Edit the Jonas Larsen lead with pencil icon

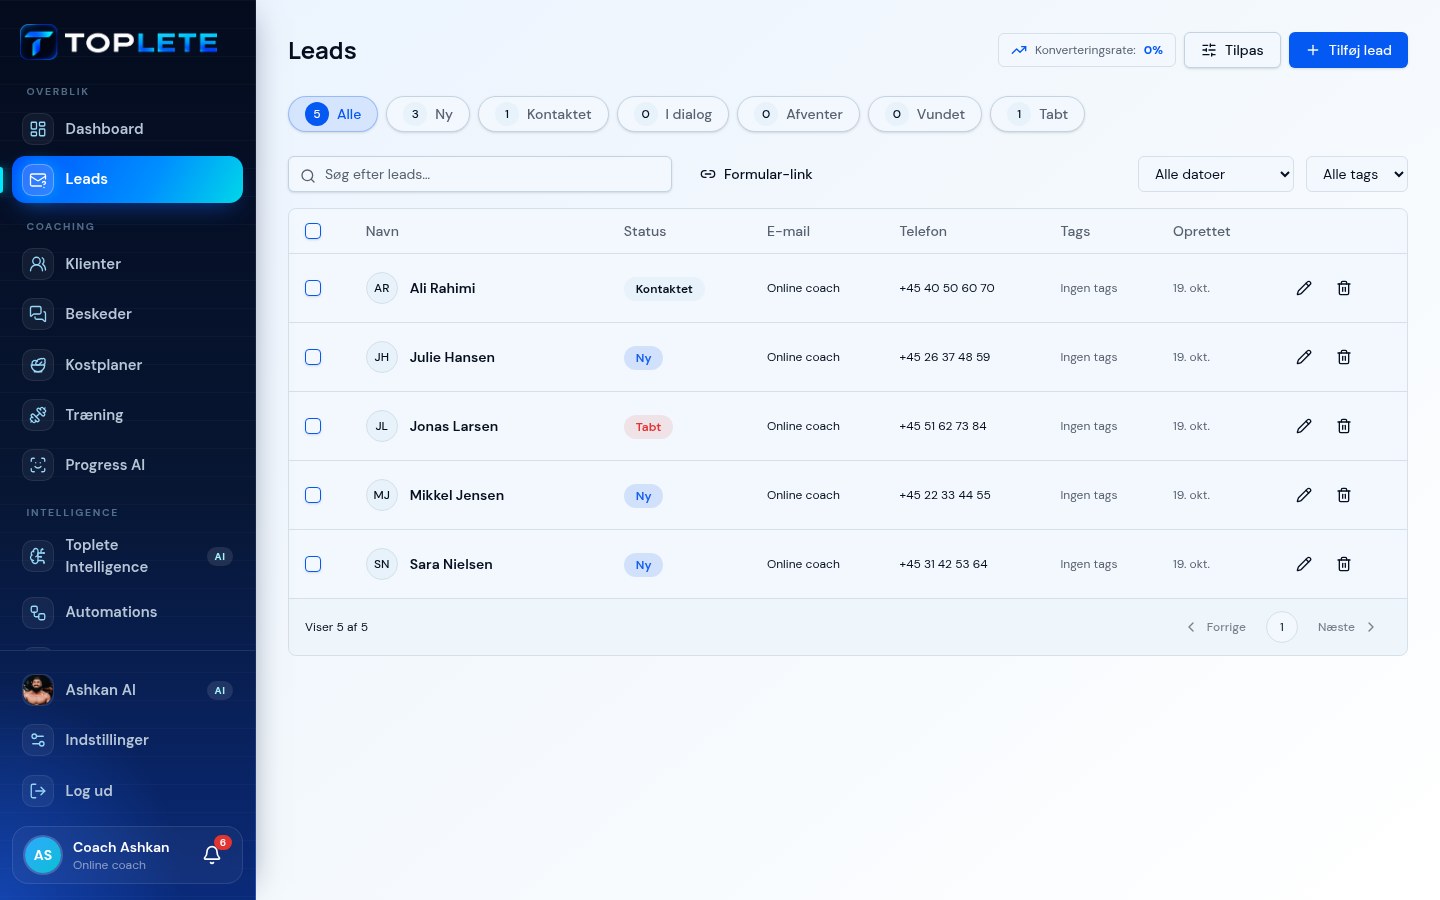1304,426
